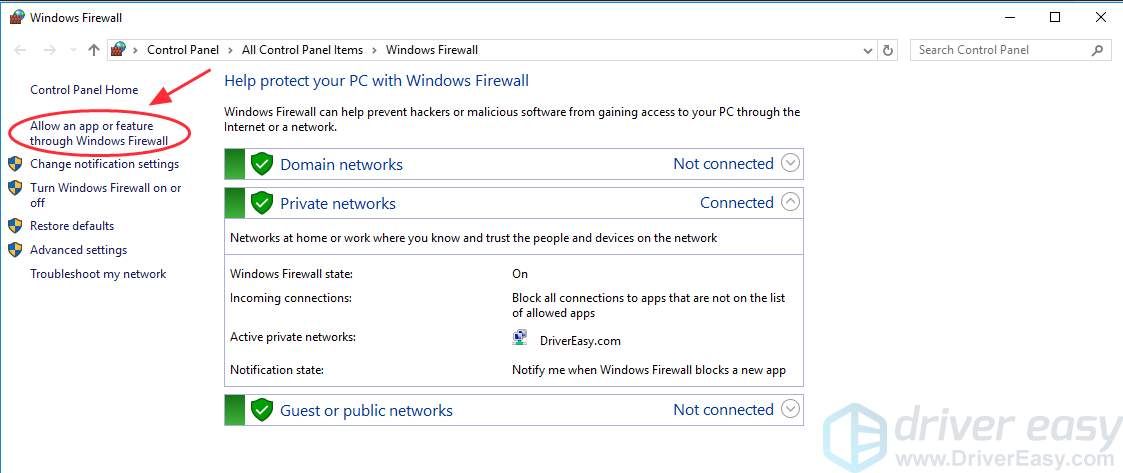Click the shield beside Guest or public networks
Viewport: 1123px width, 473px height.
tap(262, 410)
